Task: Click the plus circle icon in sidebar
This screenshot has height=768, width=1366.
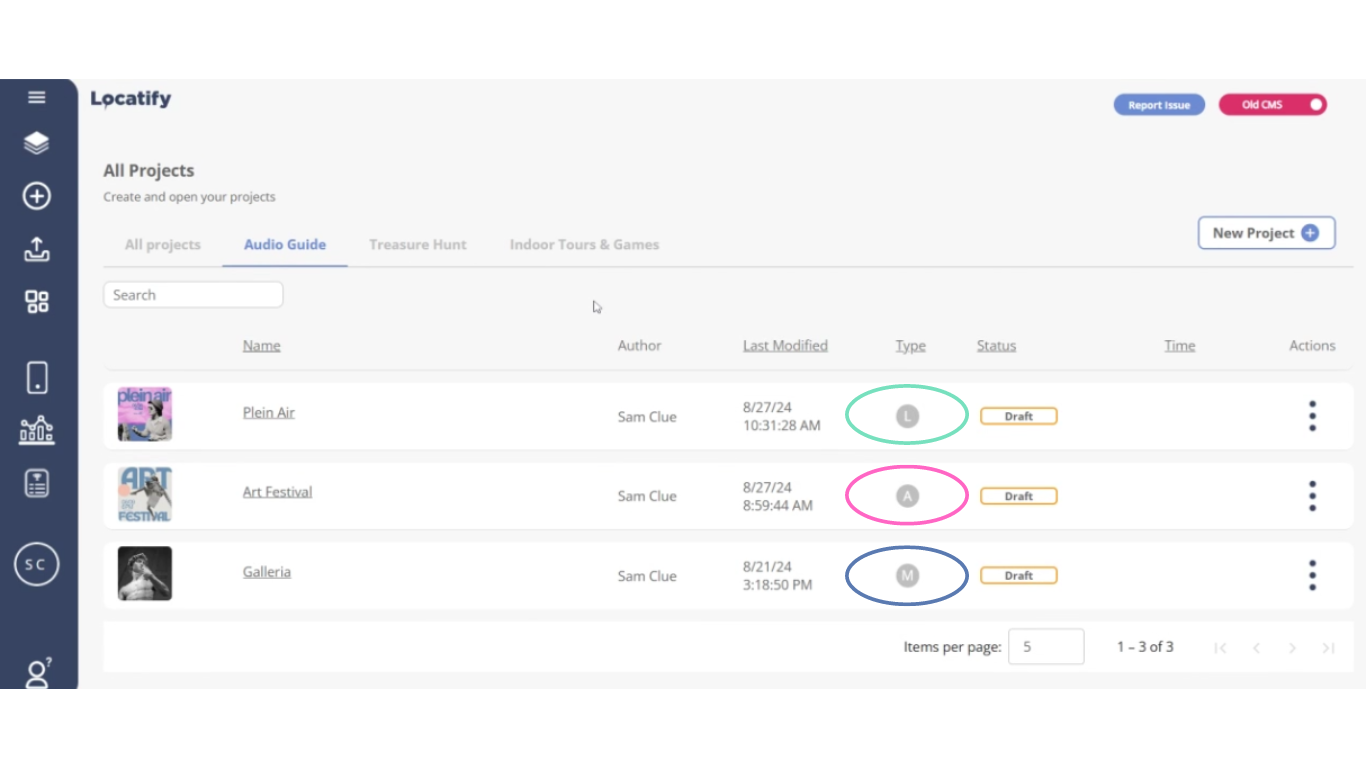Action: click(x=37, y=196)
